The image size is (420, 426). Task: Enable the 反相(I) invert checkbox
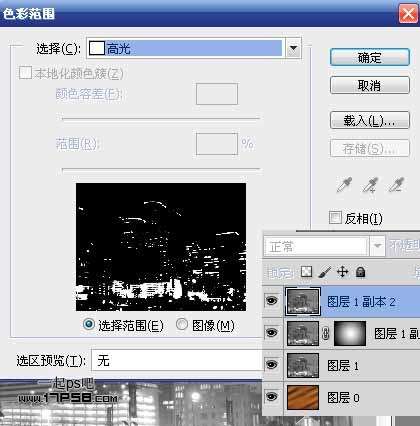[x=335, y=217]
